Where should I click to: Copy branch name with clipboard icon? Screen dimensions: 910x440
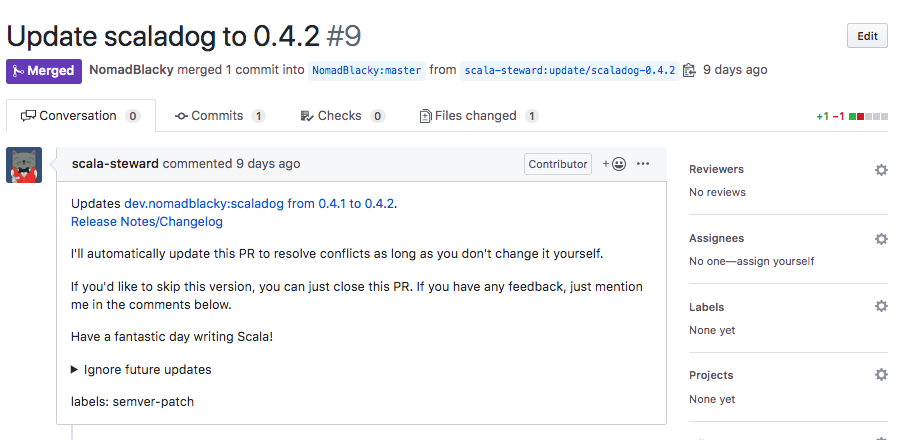689,70
